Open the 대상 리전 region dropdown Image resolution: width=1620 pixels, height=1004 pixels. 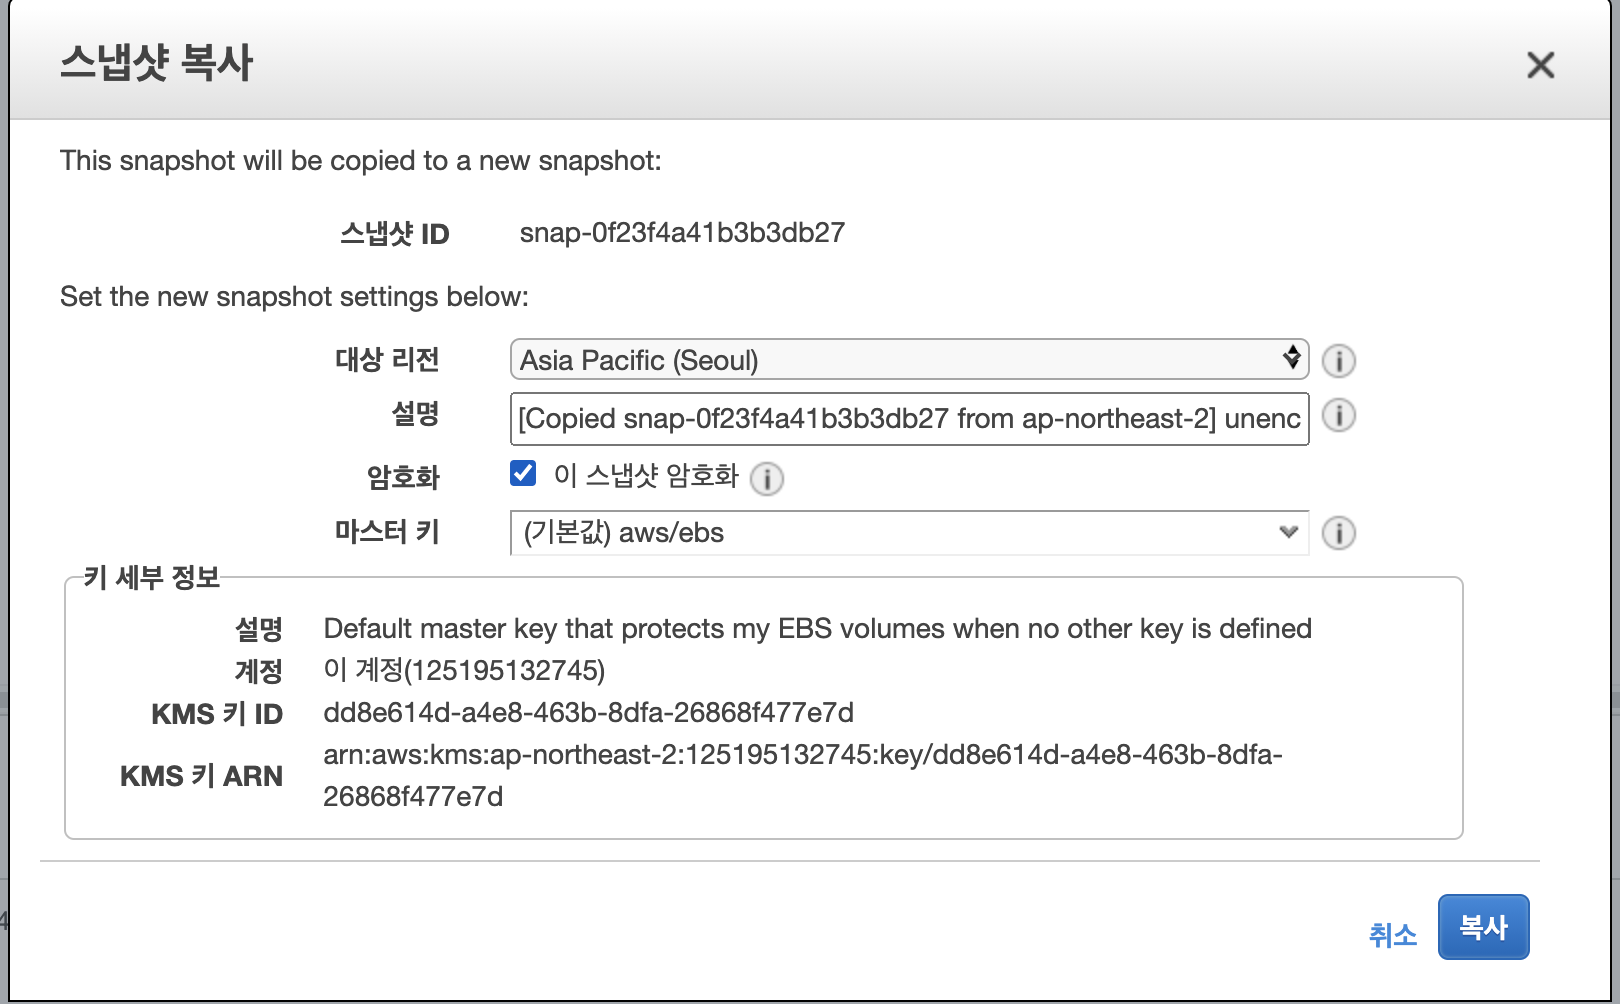click(x=908, y=360)
